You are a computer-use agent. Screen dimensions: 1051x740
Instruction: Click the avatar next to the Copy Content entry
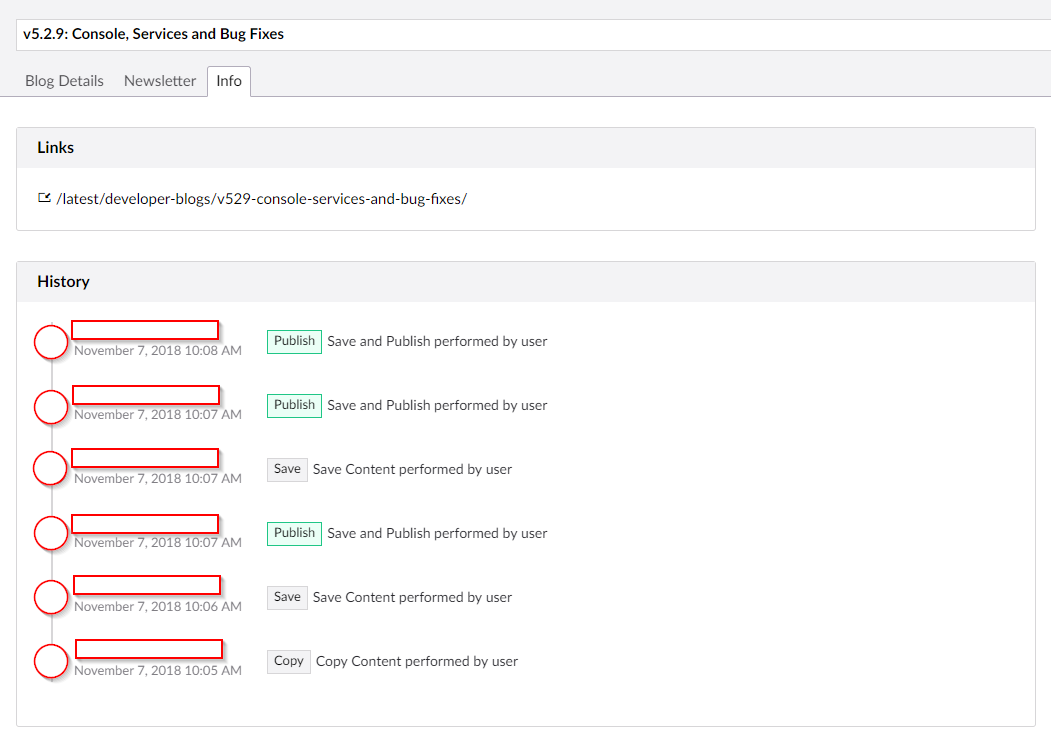(51, 661)
